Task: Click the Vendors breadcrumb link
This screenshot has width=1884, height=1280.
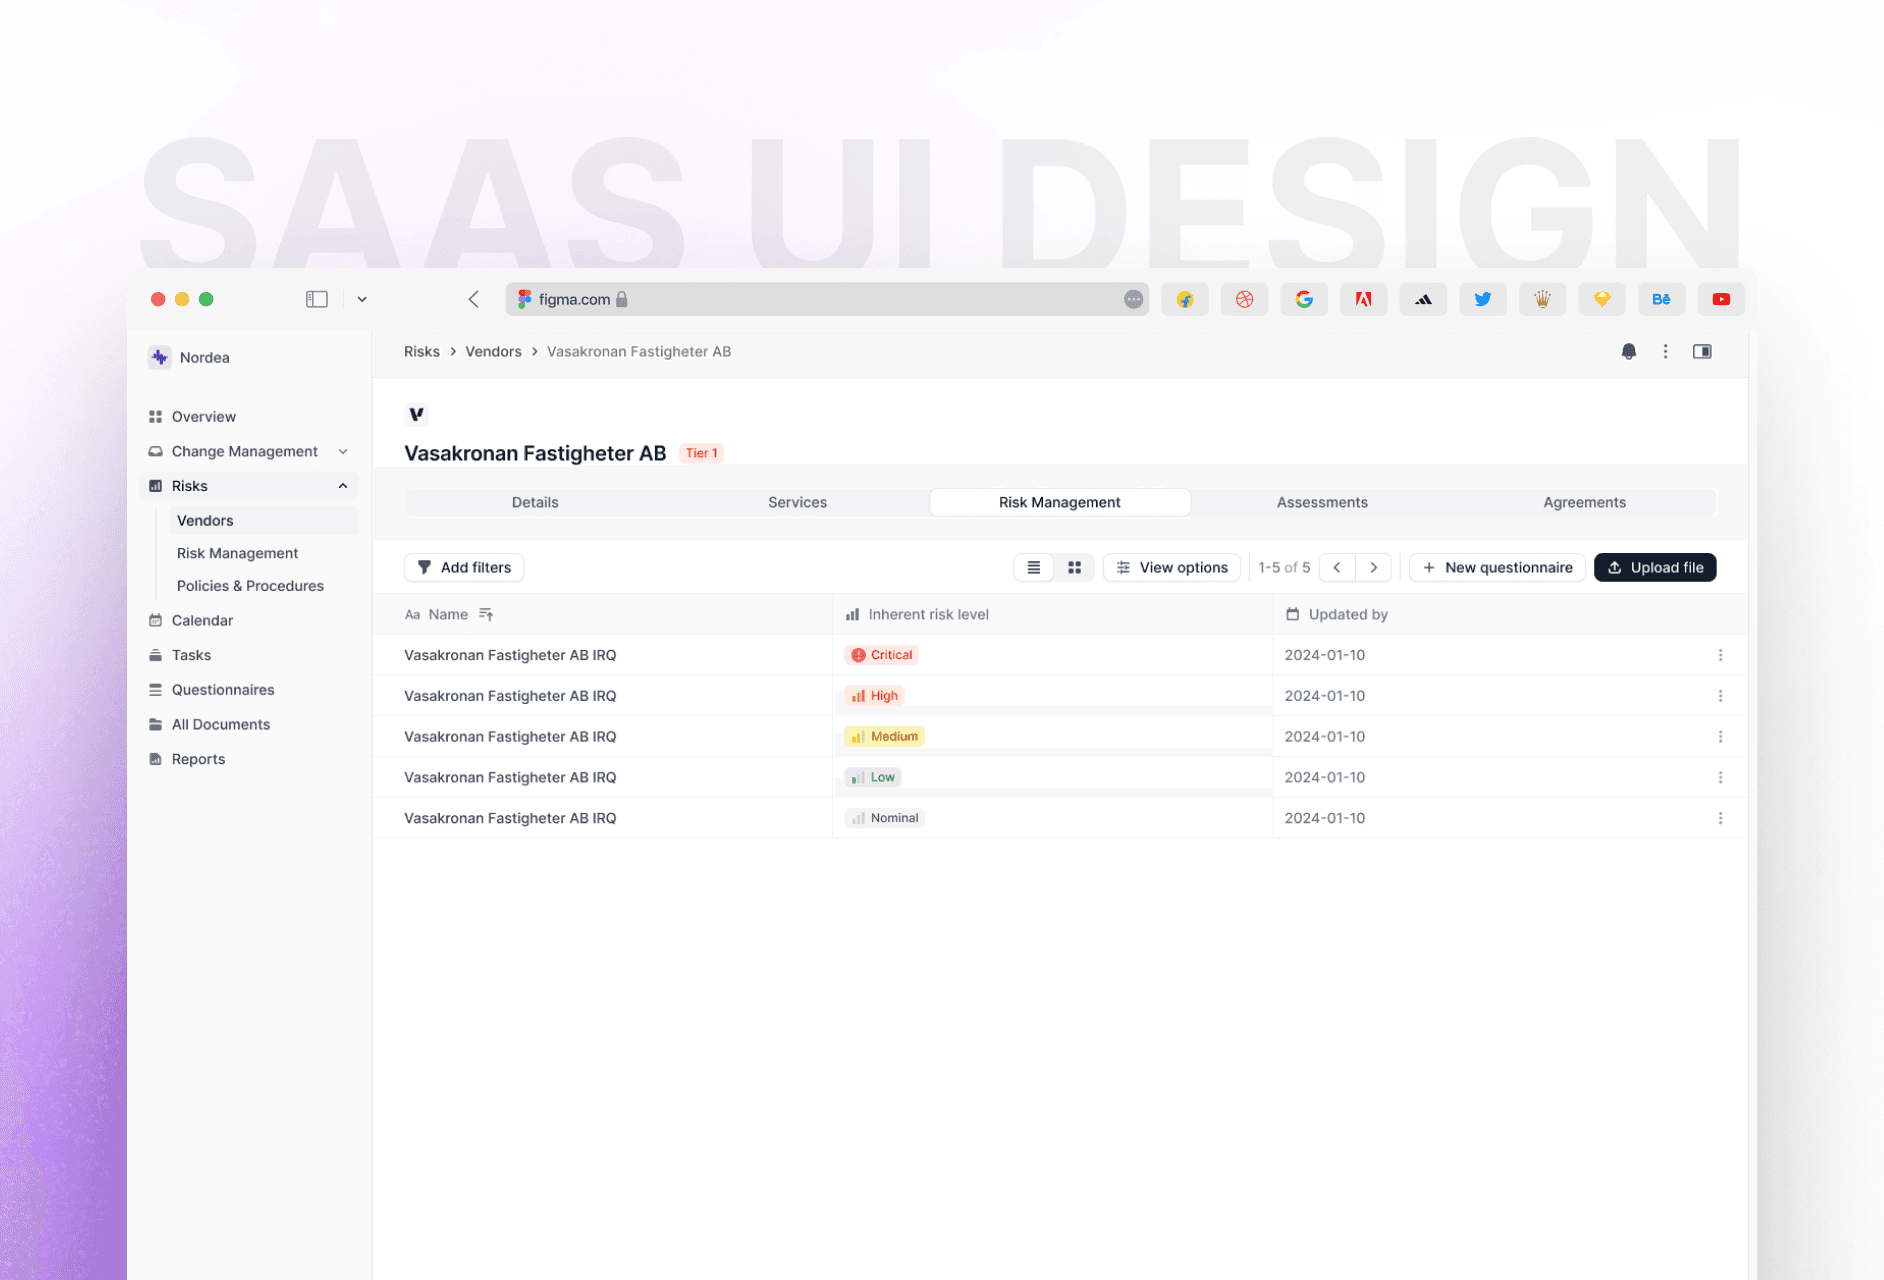Action: [493, 351]
